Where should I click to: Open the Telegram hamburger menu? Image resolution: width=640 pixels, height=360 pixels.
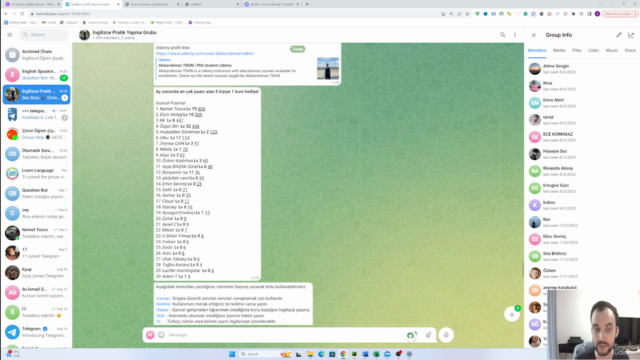[9, 35]
